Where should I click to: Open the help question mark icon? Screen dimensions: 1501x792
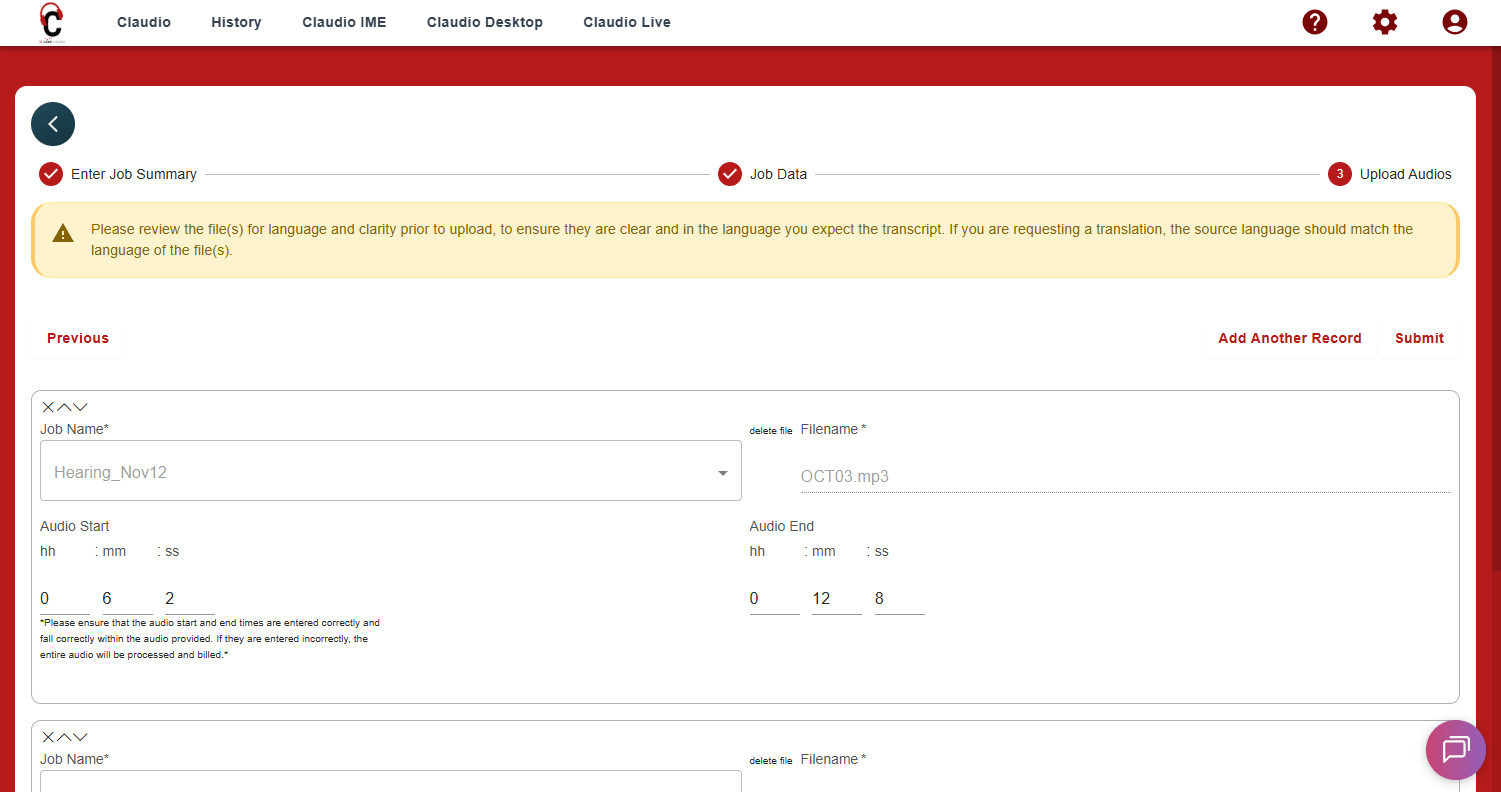(x=1314, y=22)
